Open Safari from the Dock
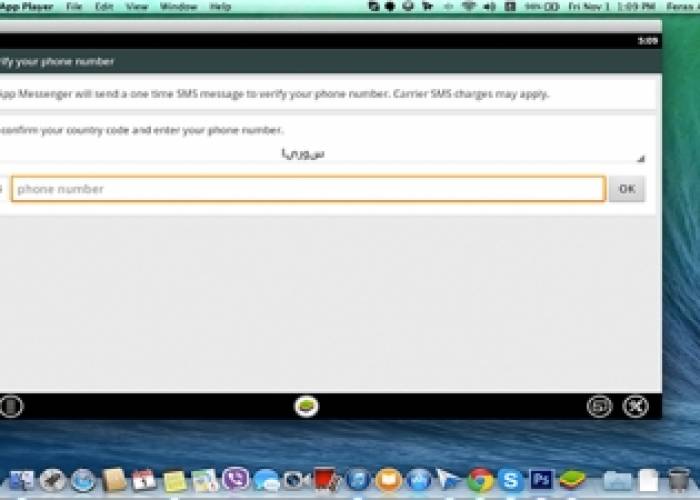Image resolution: width=700 pixels, height=500 pixels. coord(83,481)
